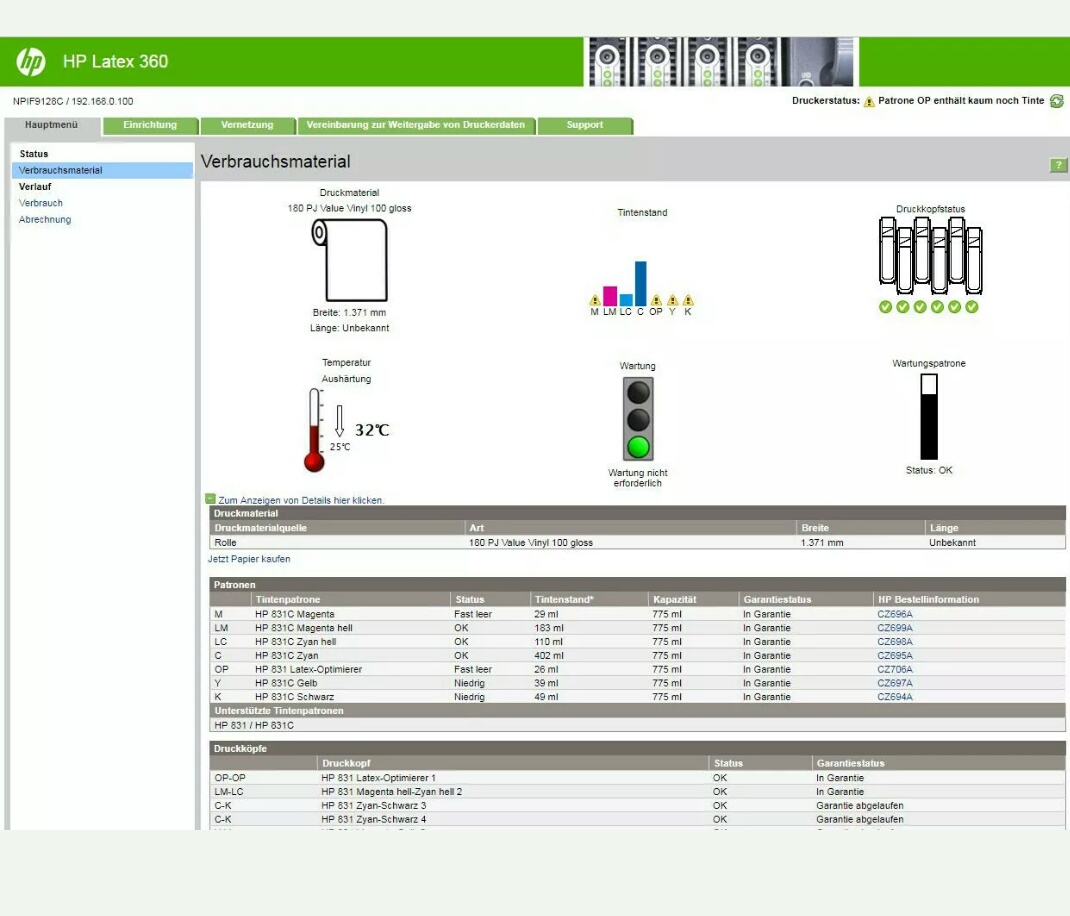Click the 'NPIF9128C / 192.168.0.100' device address

click(x=73, y=101)
